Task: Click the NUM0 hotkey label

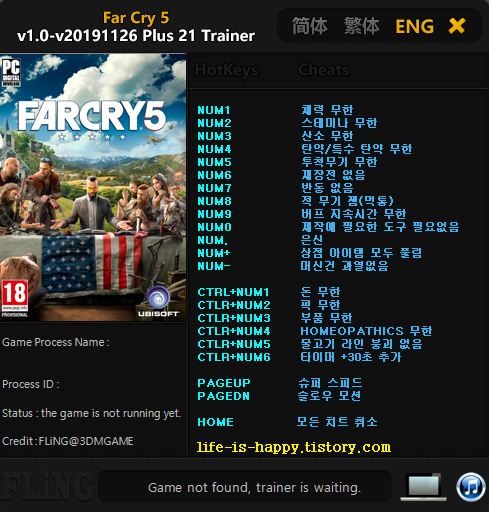Action: tap(214, 227)
